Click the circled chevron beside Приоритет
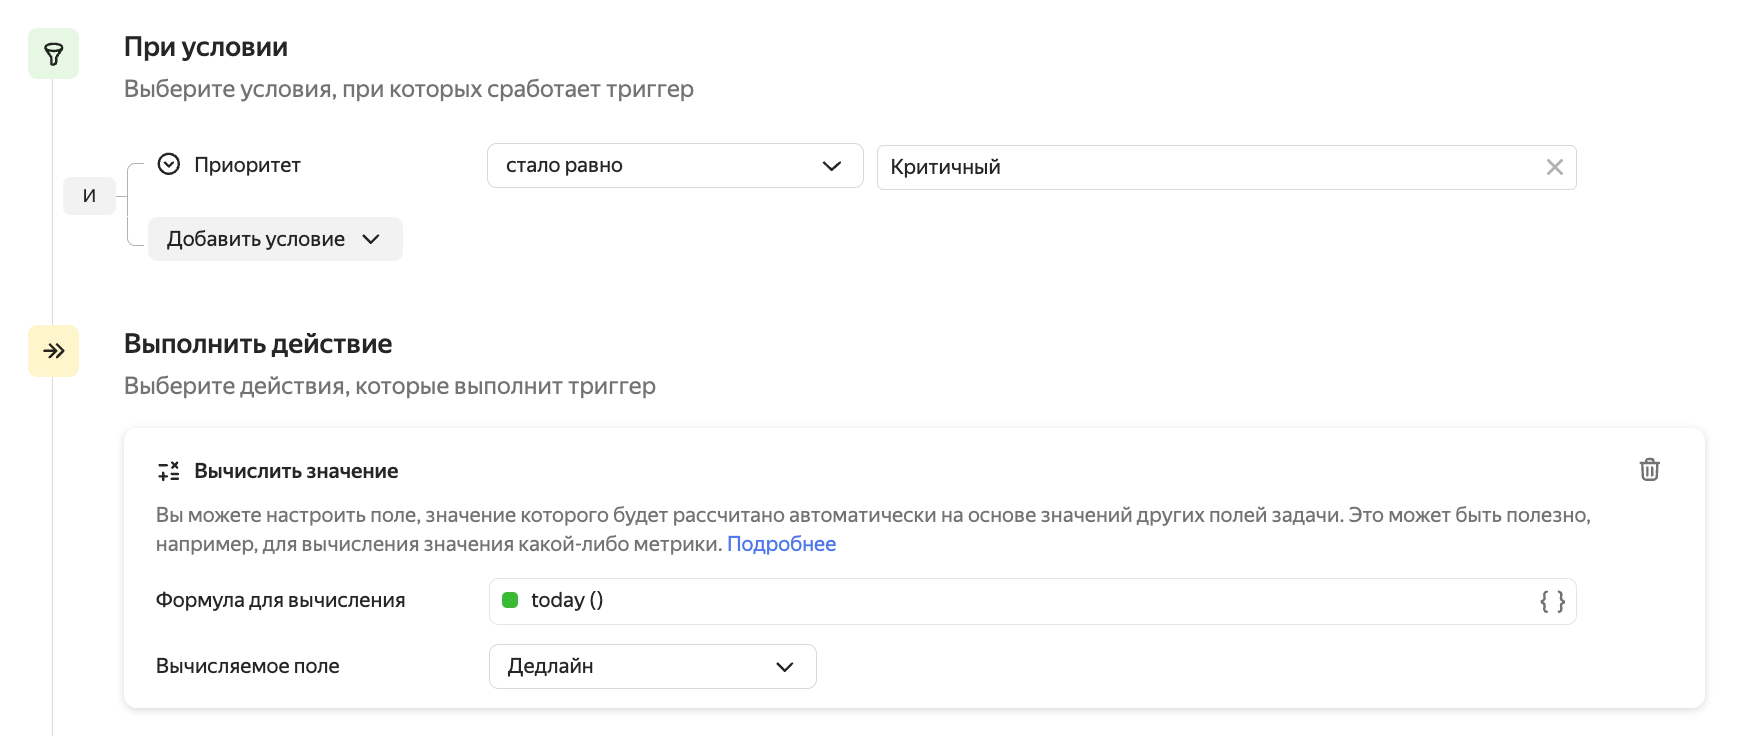This screenshot has height=736, width=1746. point(169,165)
